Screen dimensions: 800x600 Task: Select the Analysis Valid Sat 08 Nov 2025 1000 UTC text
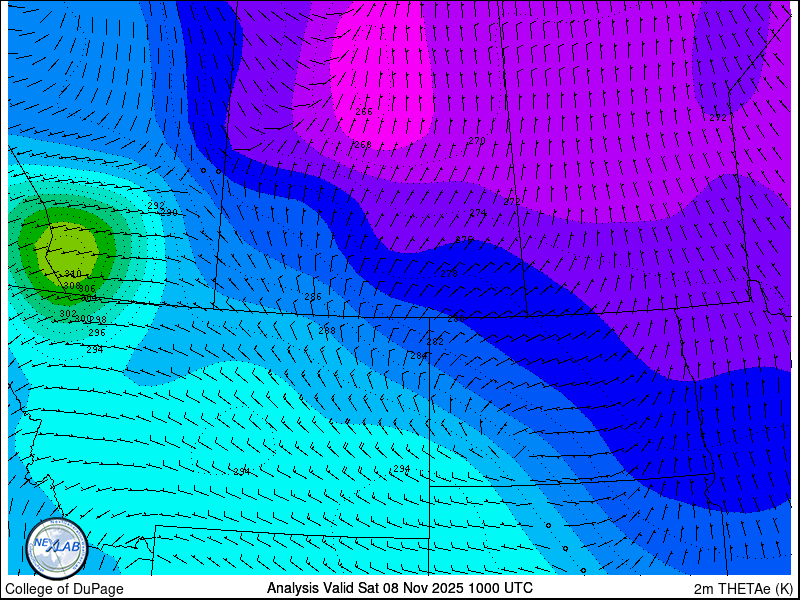click(399, 587)
